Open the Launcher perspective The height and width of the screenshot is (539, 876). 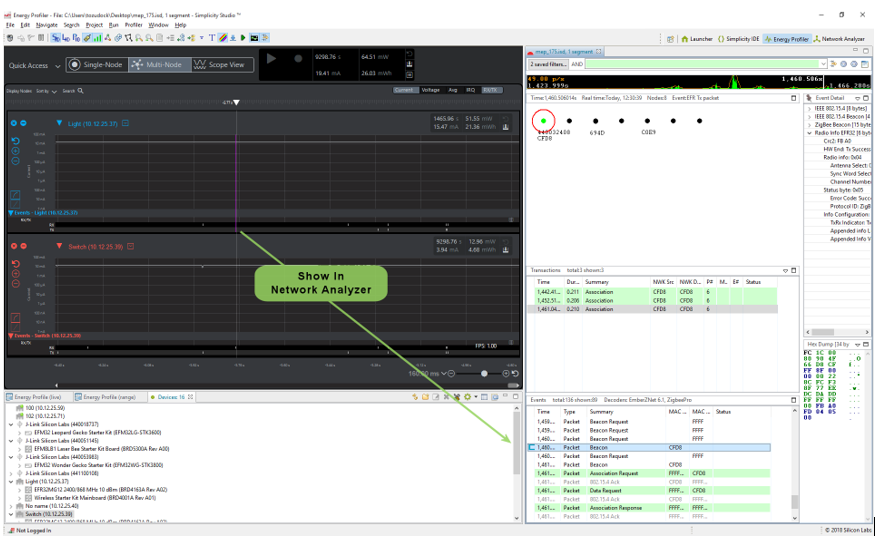[697, 39]
